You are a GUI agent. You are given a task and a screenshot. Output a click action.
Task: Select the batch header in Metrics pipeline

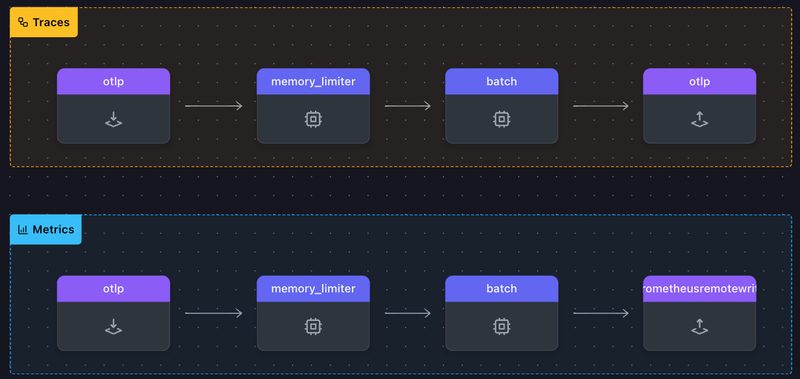click(502, 289)
